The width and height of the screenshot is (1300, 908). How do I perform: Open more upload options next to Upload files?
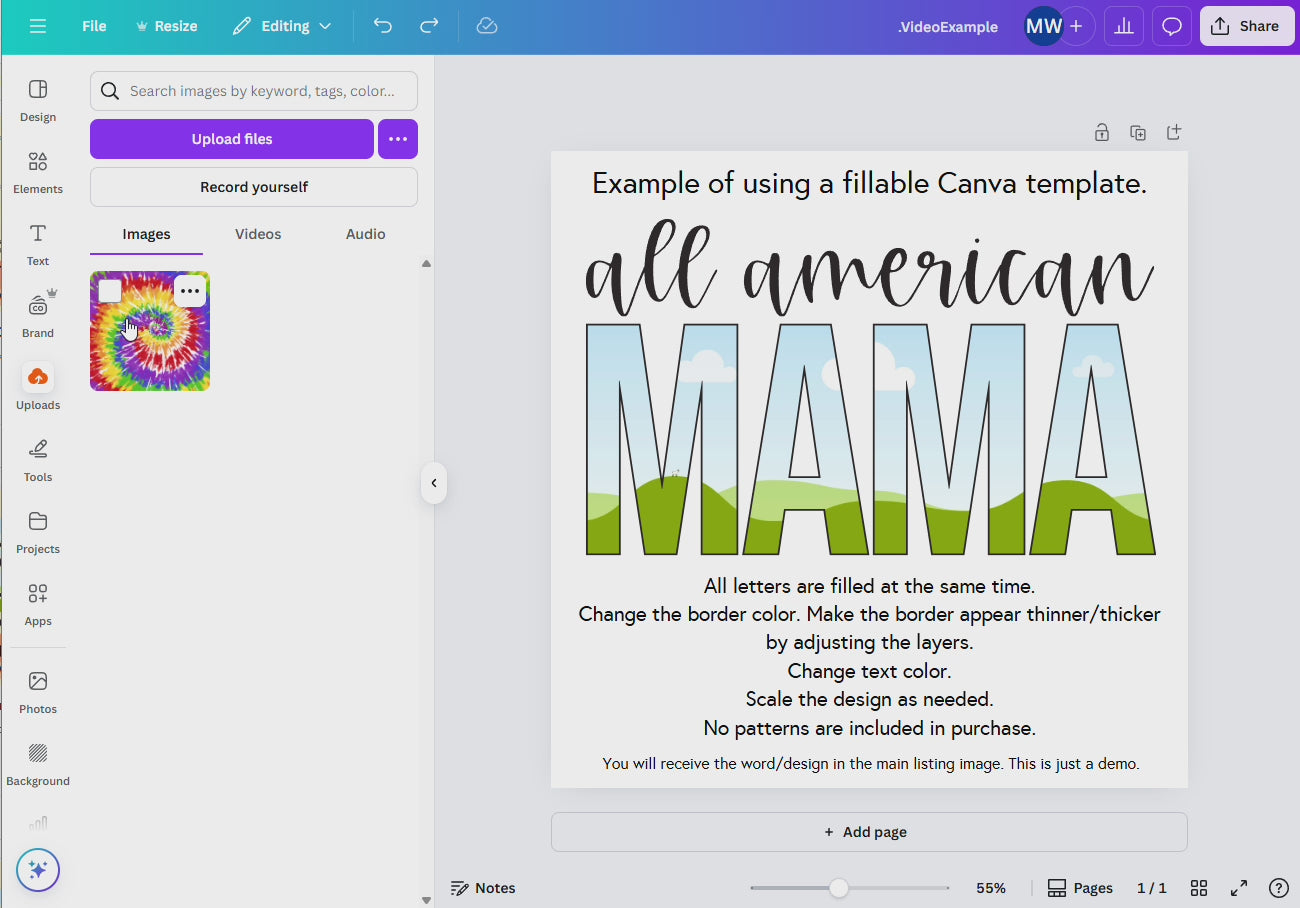click(398, 139)
